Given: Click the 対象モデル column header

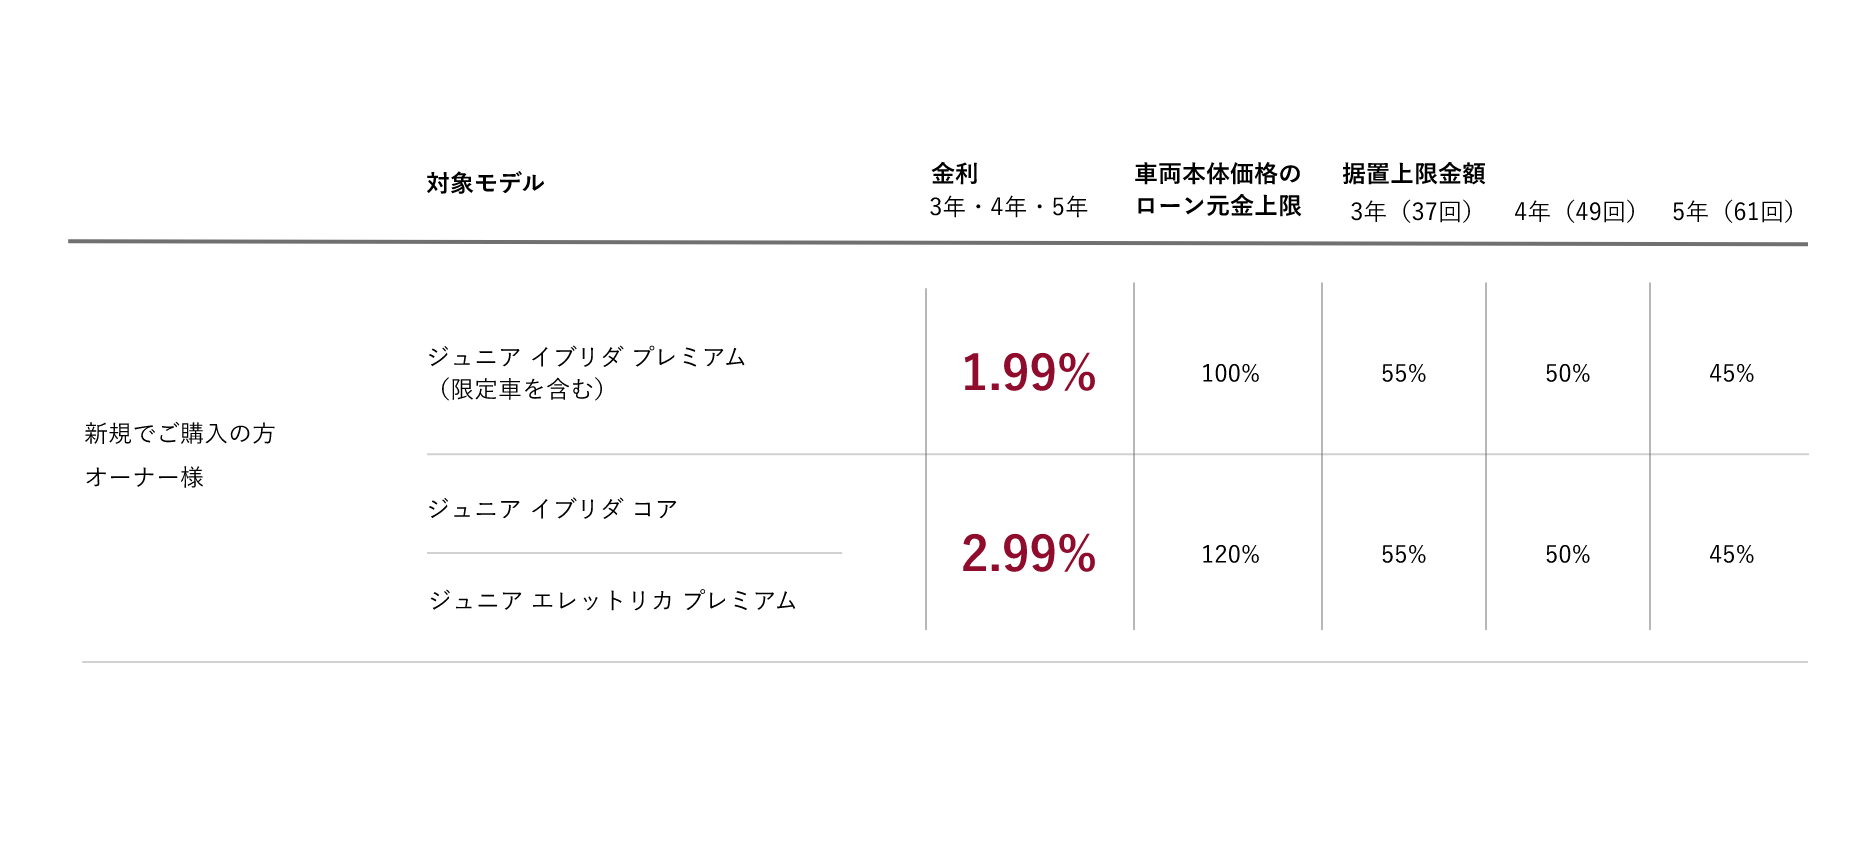Looking at the screenshot, I should coord(485,183).
